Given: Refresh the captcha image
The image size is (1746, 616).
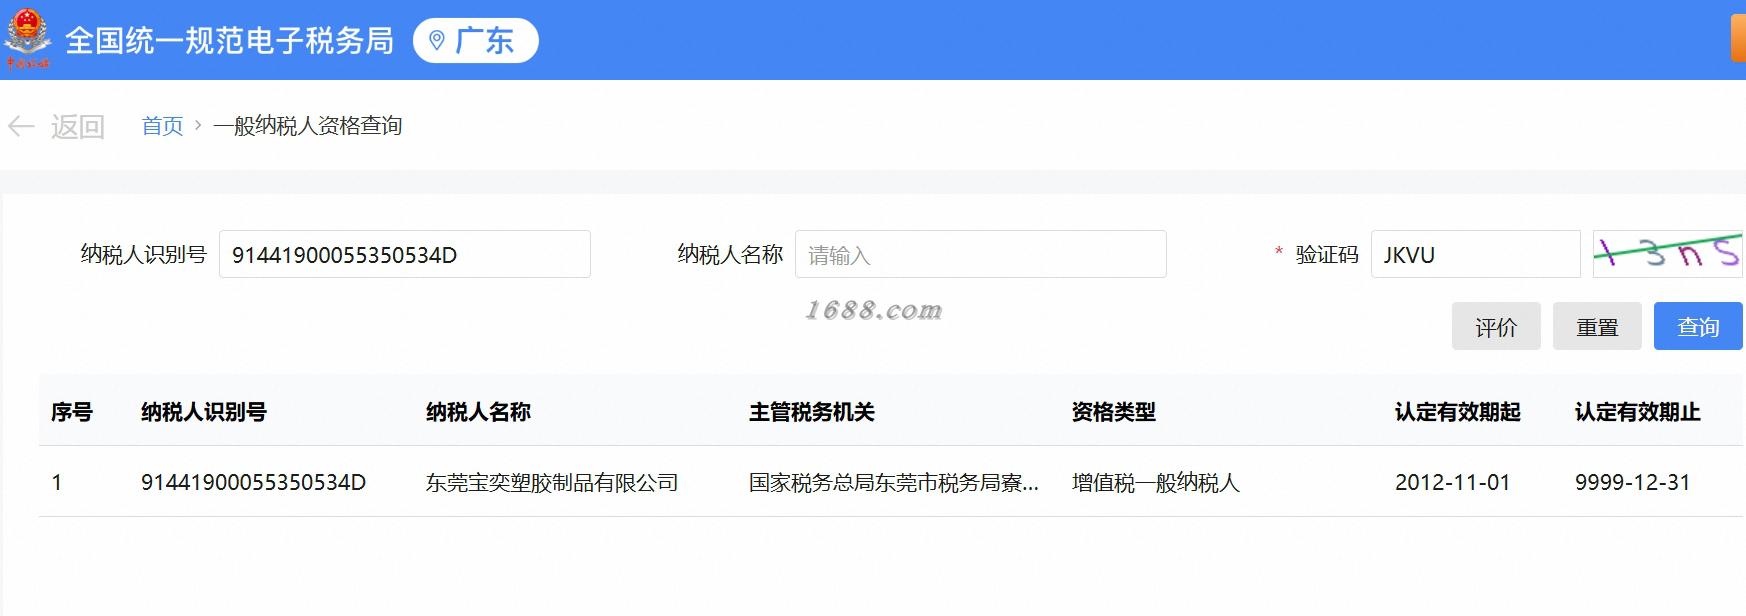Looking at the screenshot, I should click(1669, 254).
